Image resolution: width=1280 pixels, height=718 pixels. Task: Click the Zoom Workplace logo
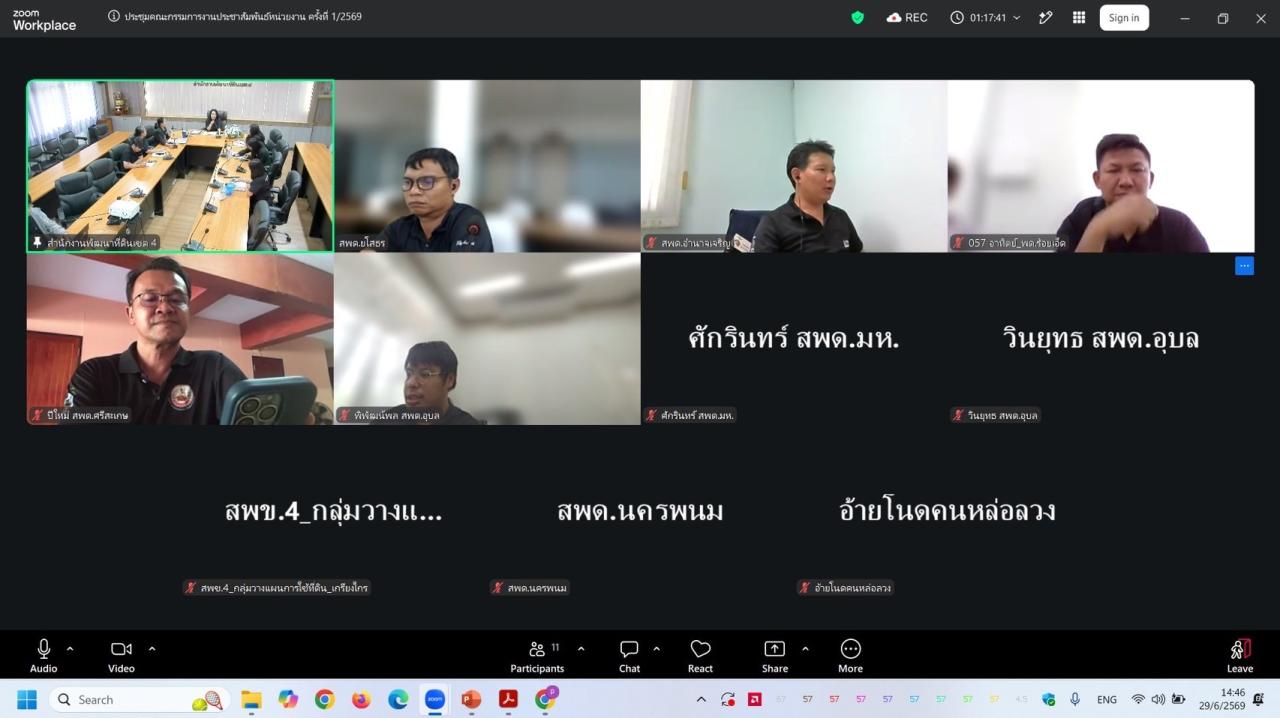tap(44, 19)
